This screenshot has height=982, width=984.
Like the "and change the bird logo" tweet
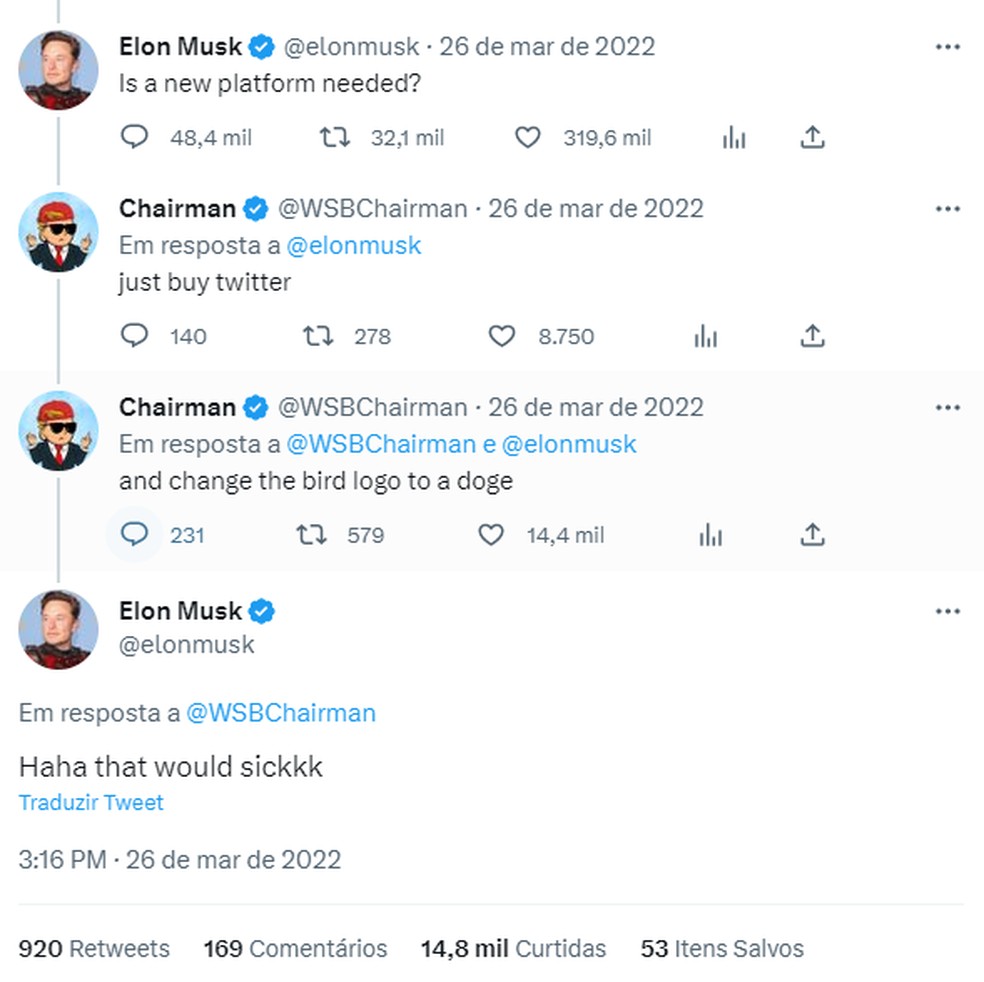(491, 535)
